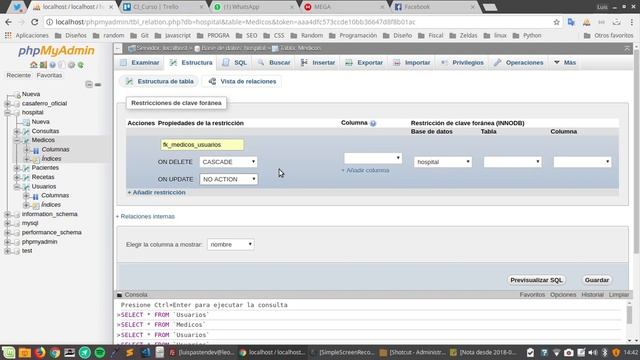
Task: Collapse the top breadcrumb panel arrow icon
Action: pyautogui.click(x=627, y=49)
